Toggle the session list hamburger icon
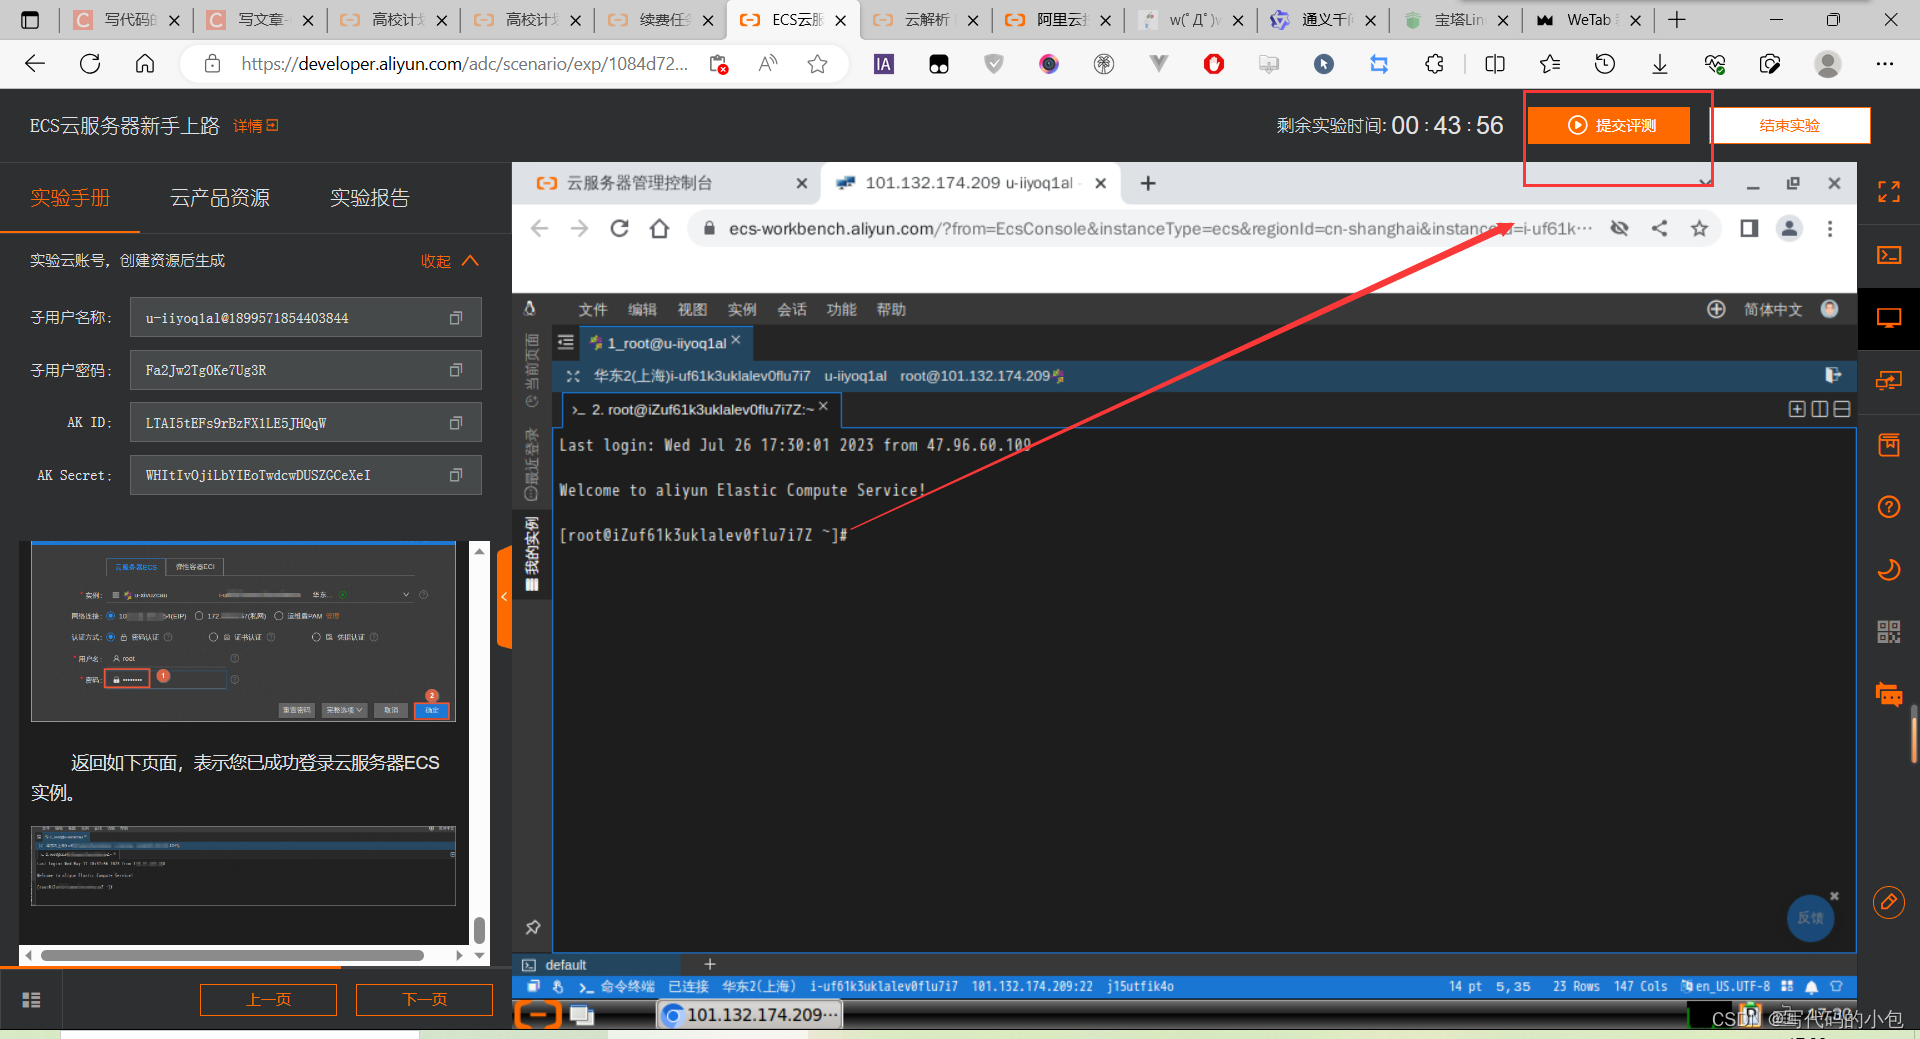1920x1039 pixels. (x=566, y=342)
